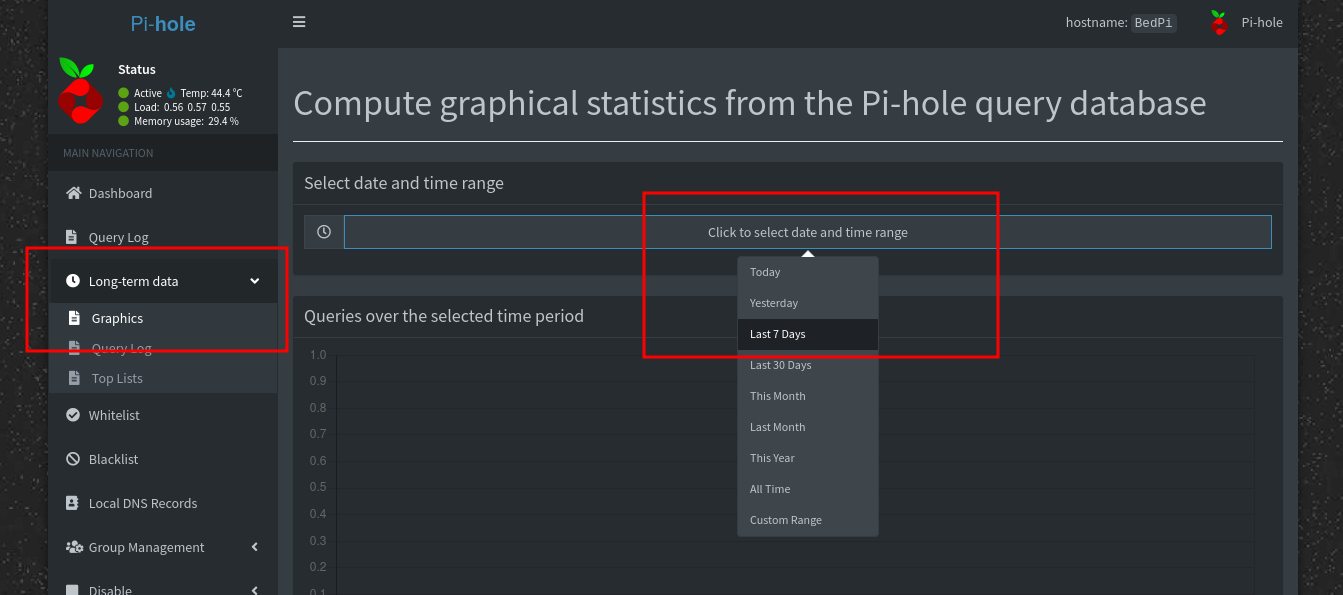Viewport: 1343px width, 595px height.
Task: Click the Status heading in the sidebar
Action: (x=137, y=69)
